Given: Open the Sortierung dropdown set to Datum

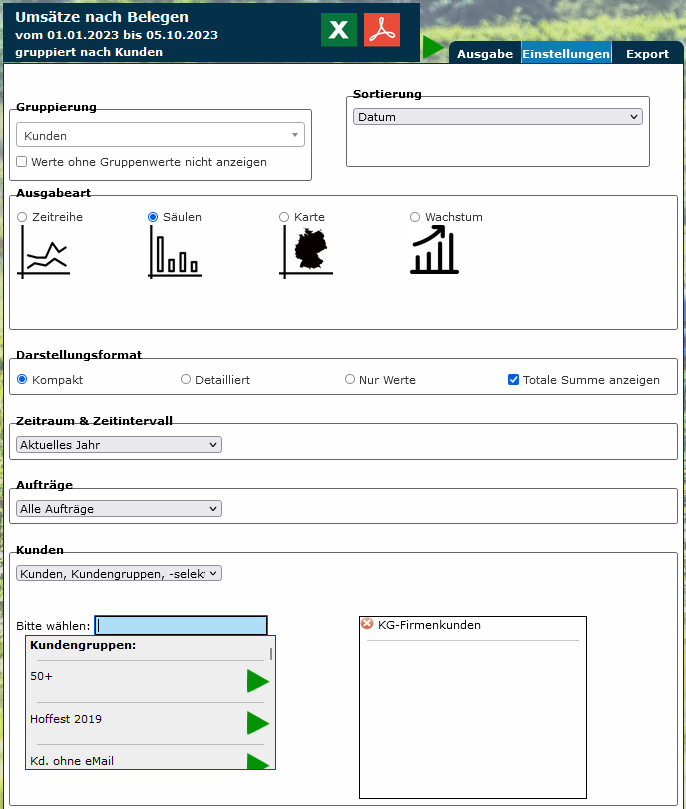Looking at the screenshot, I should coord(497,117).
